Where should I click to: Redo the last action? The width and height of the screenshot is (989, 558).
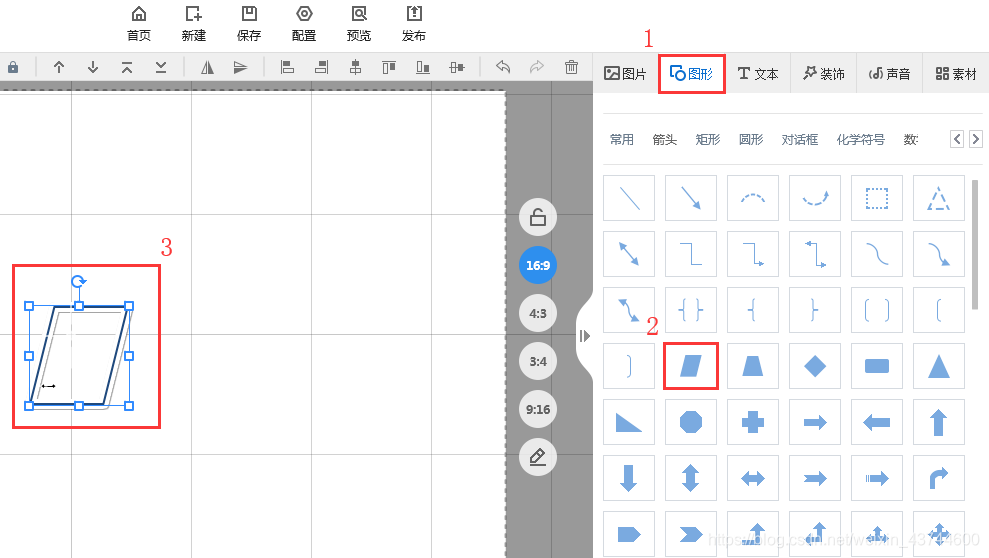click(x=537, y=66)
